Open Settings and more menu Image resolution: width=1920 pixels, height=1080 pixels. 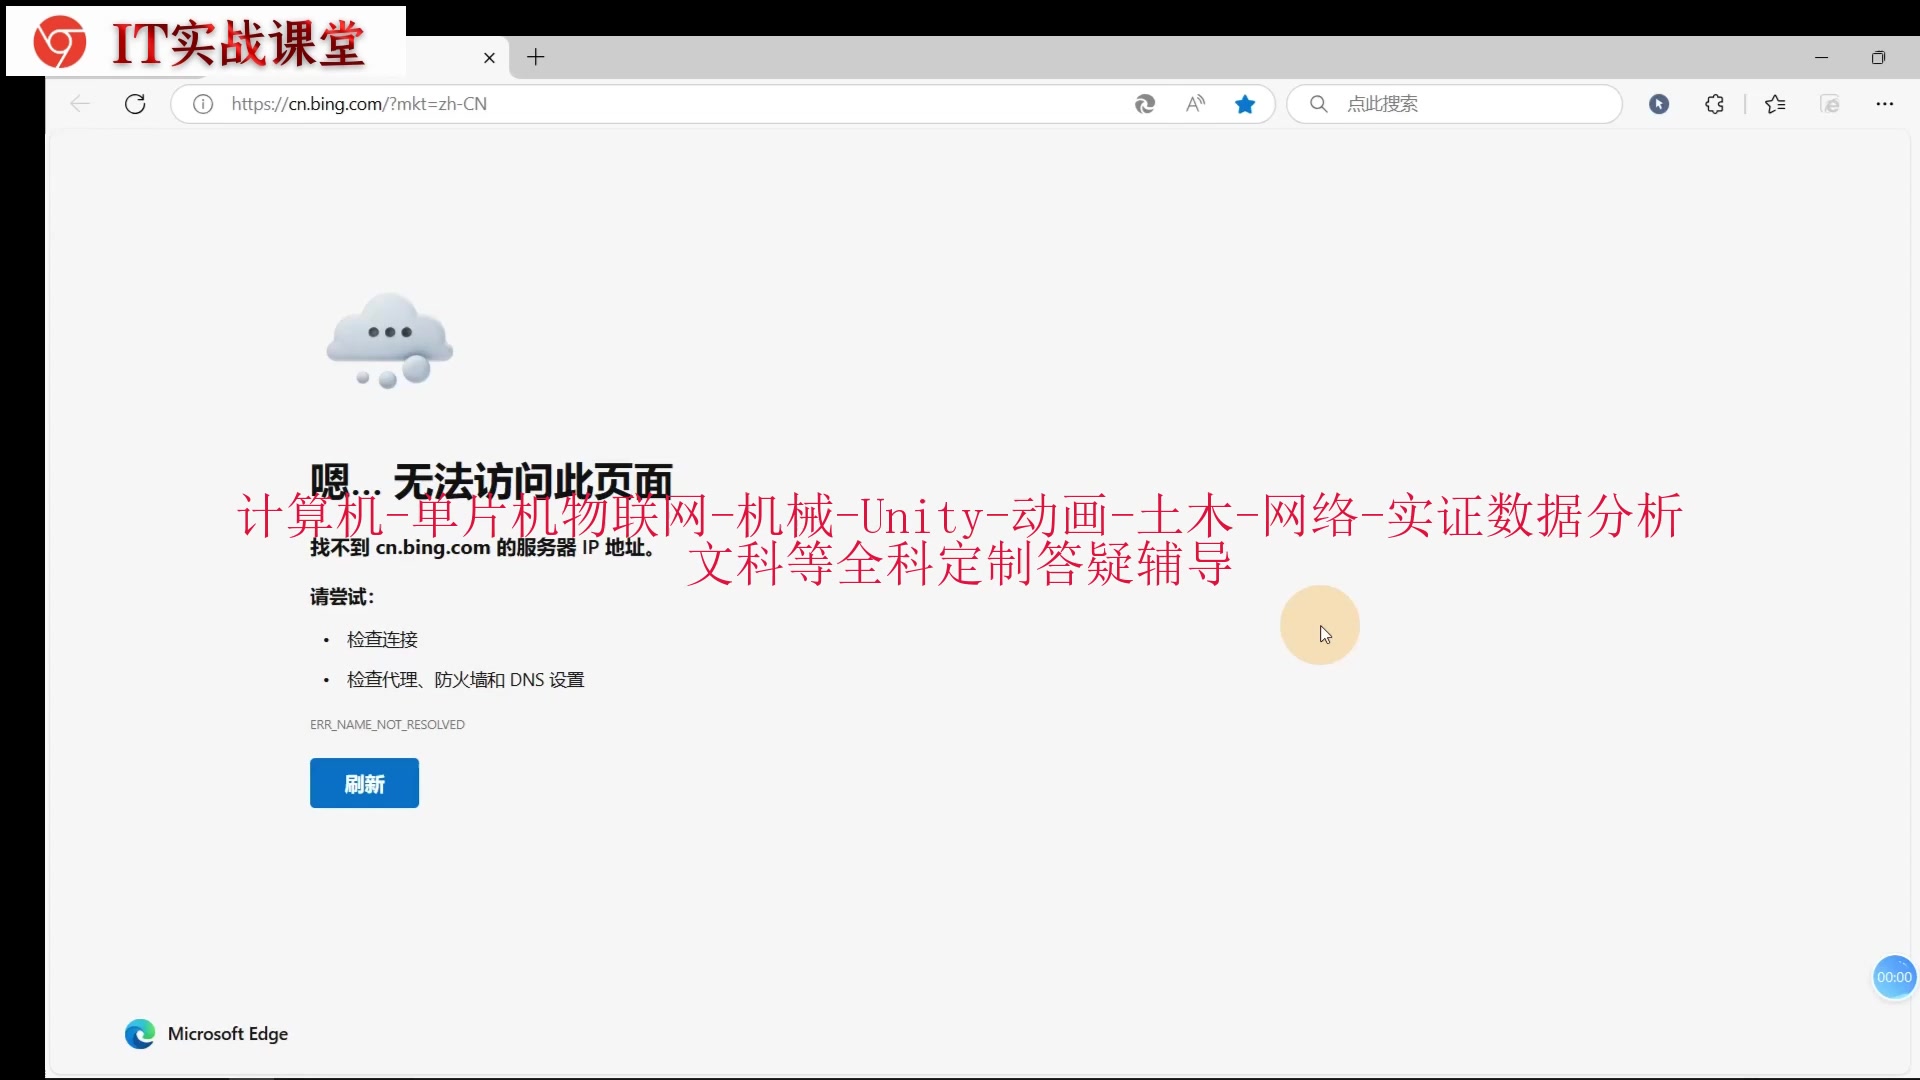[1885, 104]
